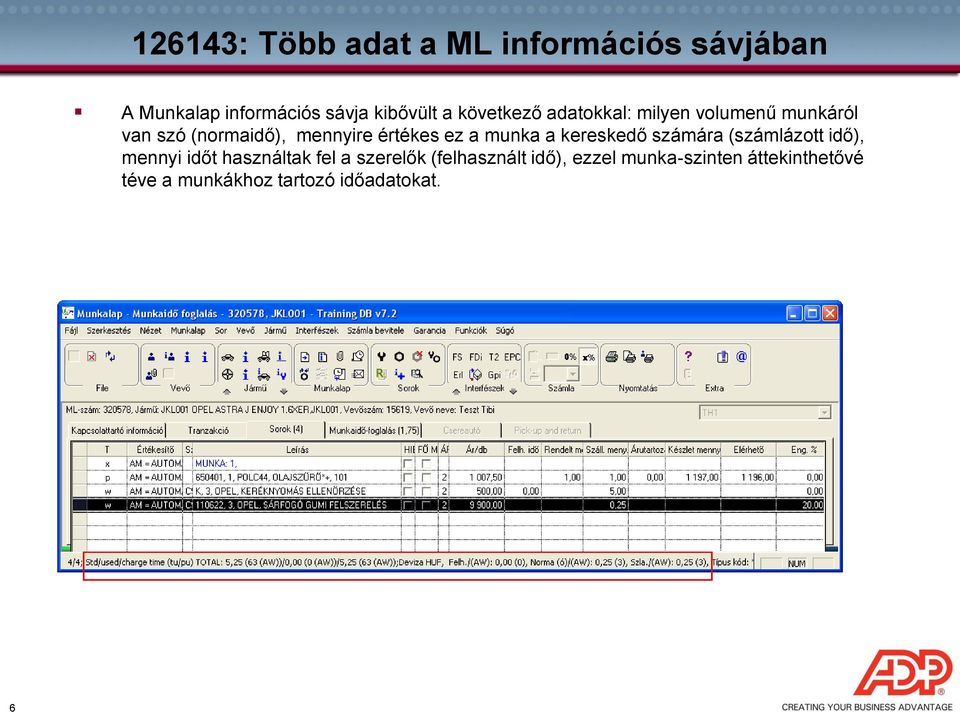
Task: Click the clock document icon in Munkalap group
Action: pos(358,357)
